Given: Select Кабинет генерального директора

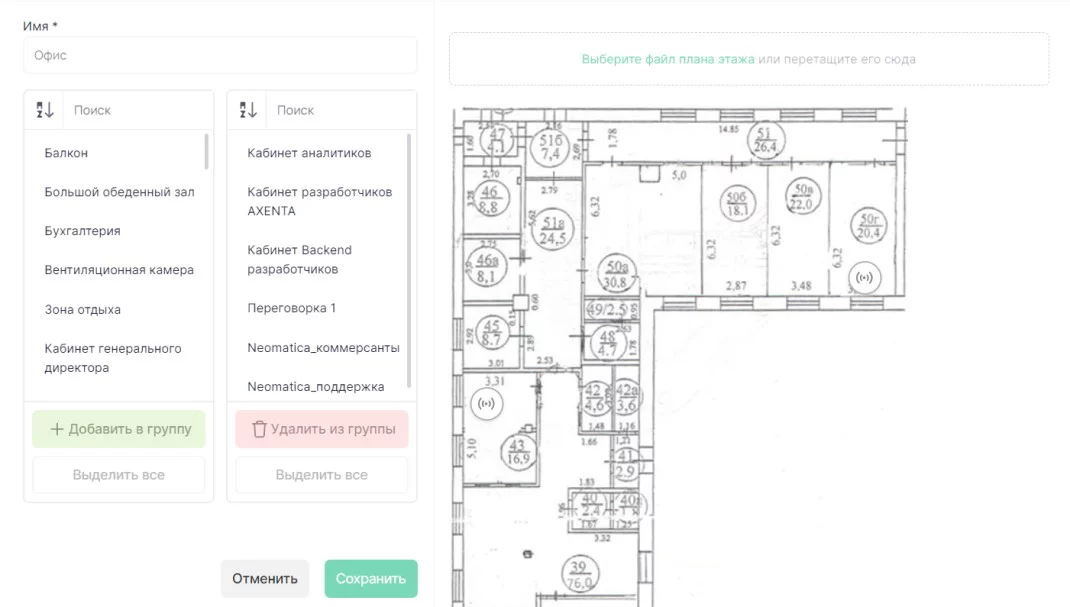Looking at the screenshot, I should click(x=113, y=358).
